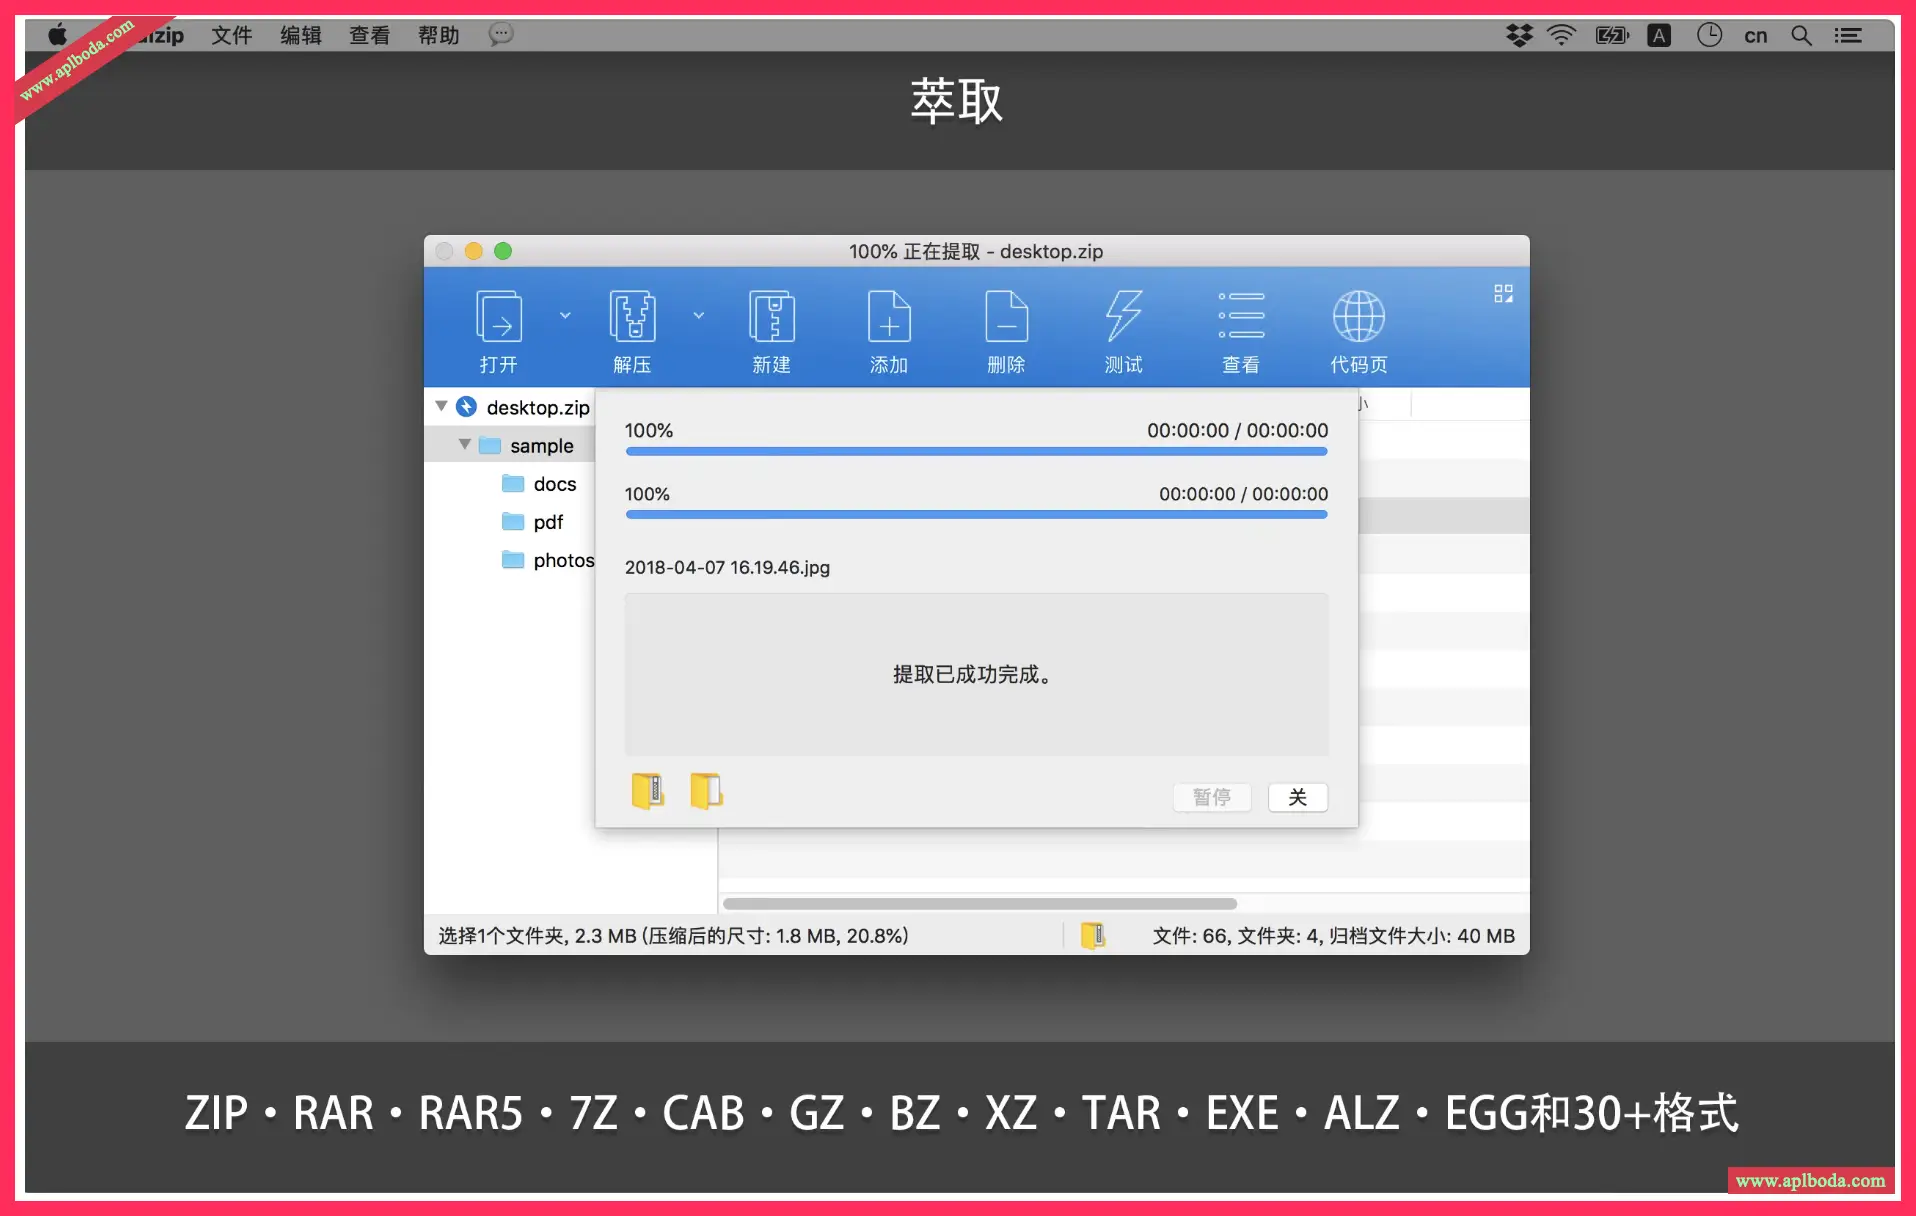The image size is (1916, 1216).
Task: Collapse the sample folder triangle
Action: [465, 444]
